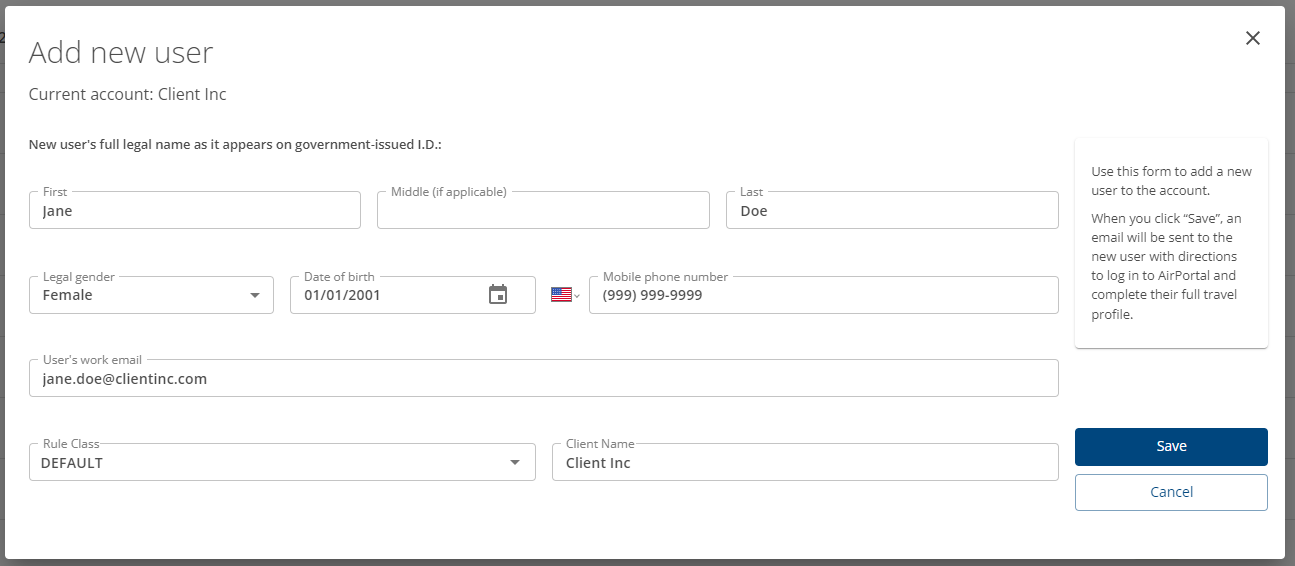Focus the Middle name field
This screenshot has height=566, width=1295.
(543, 210)
